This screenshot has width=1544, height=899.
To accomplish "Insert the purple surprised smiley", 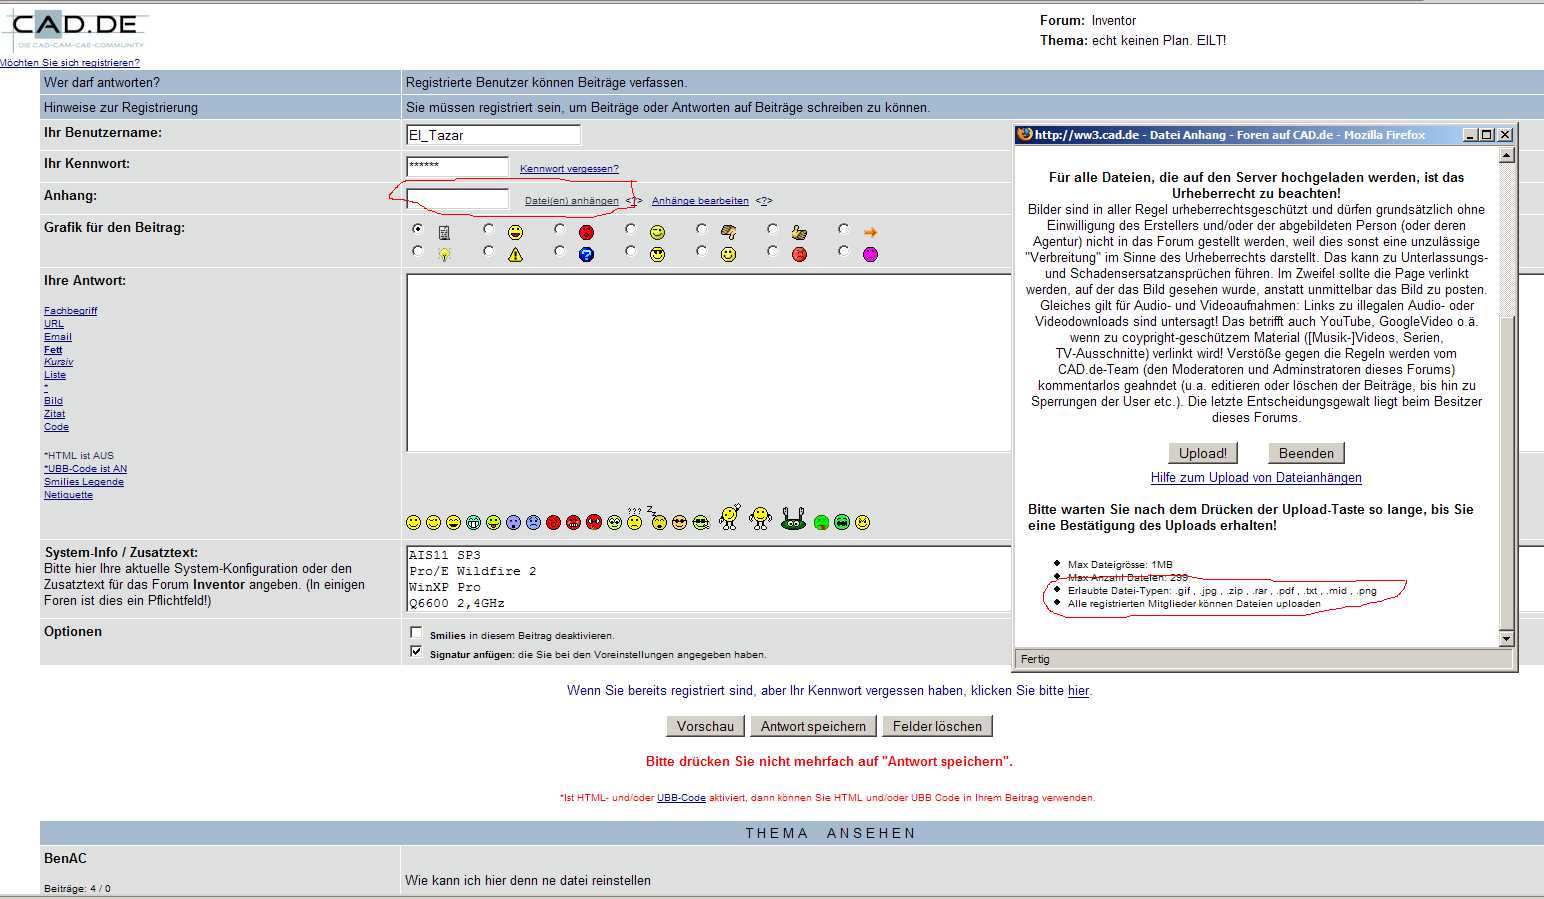I will [x=513, y=522].
